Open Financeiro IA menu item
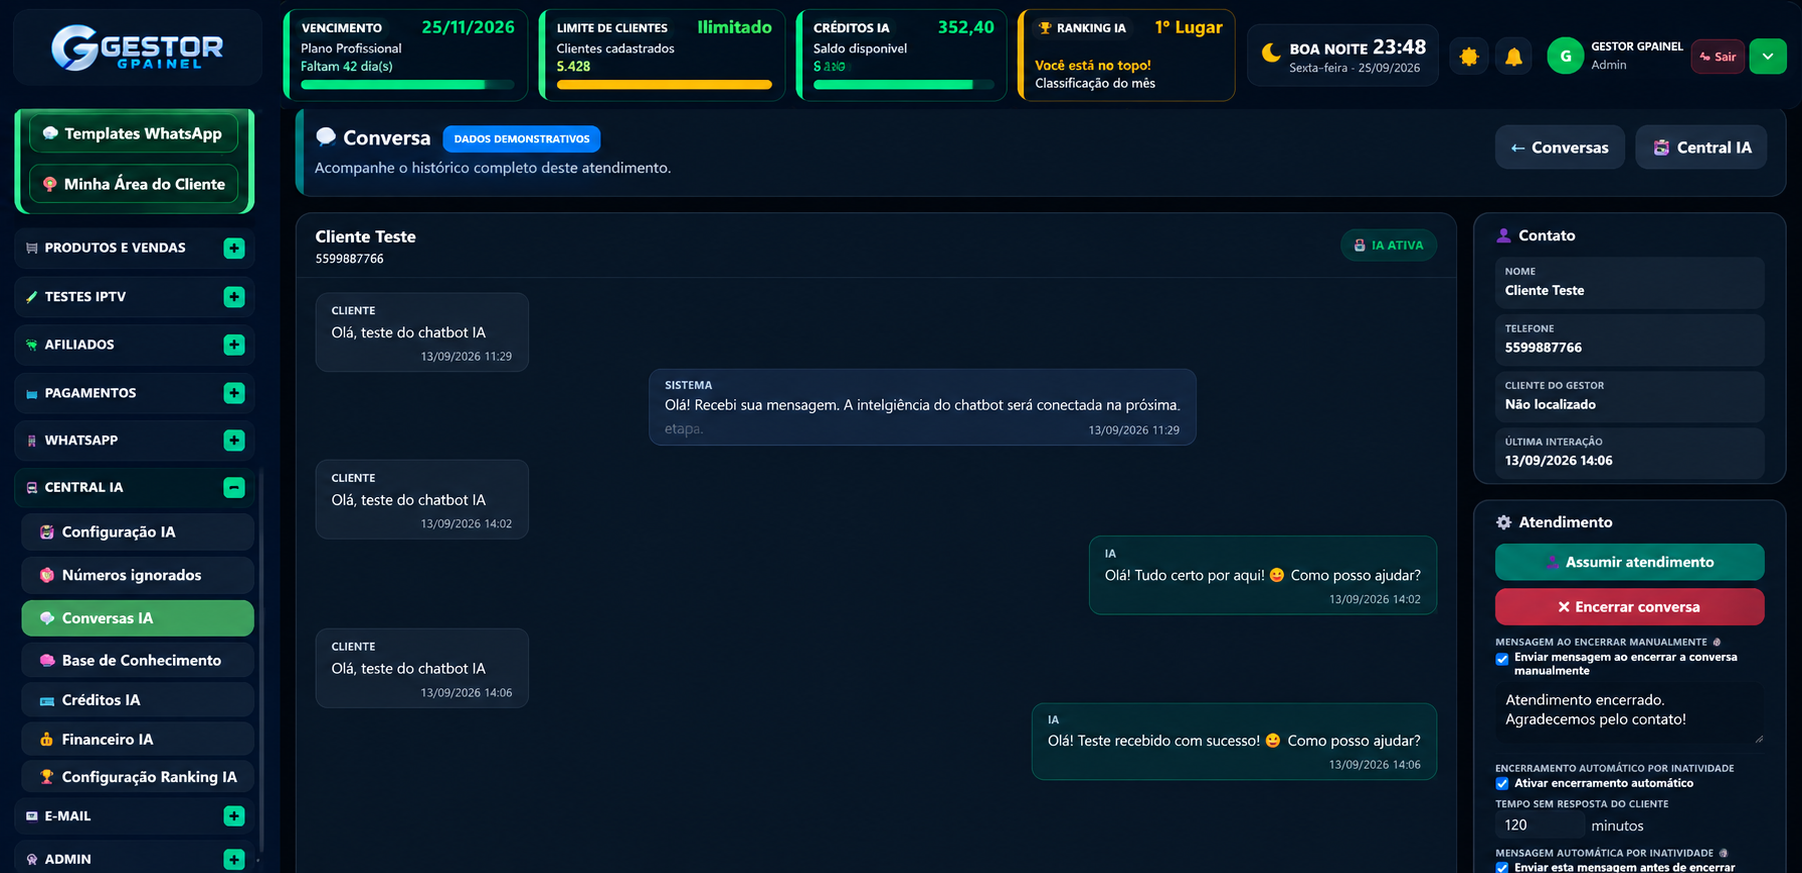Screen dimensions: 1802x873 tap(137, 739)
